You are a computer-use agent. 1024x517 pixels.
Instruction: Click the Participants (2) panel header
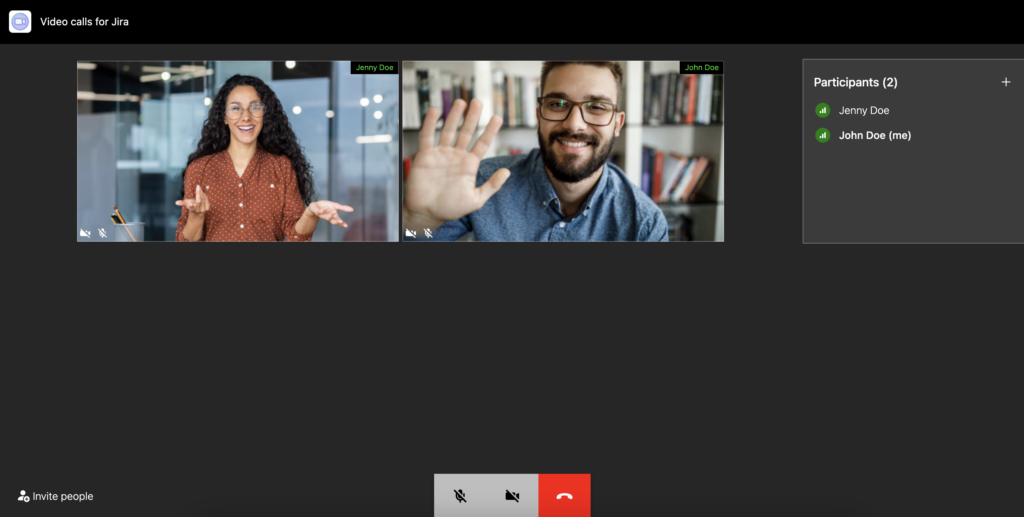pyautogui.click(x=856, y=82)
